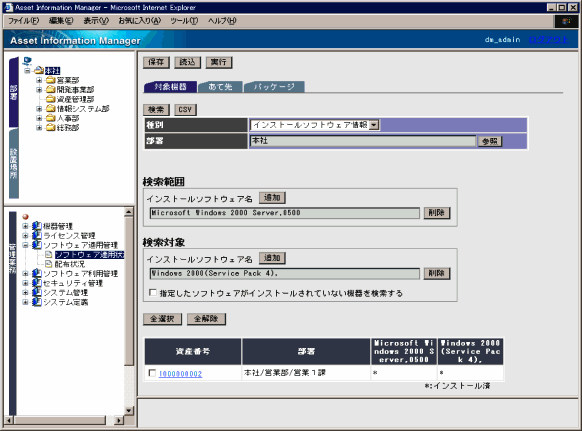The image size is (582, 431).
Task: Click 追加 under 検索対象
Action: [272, 258]
